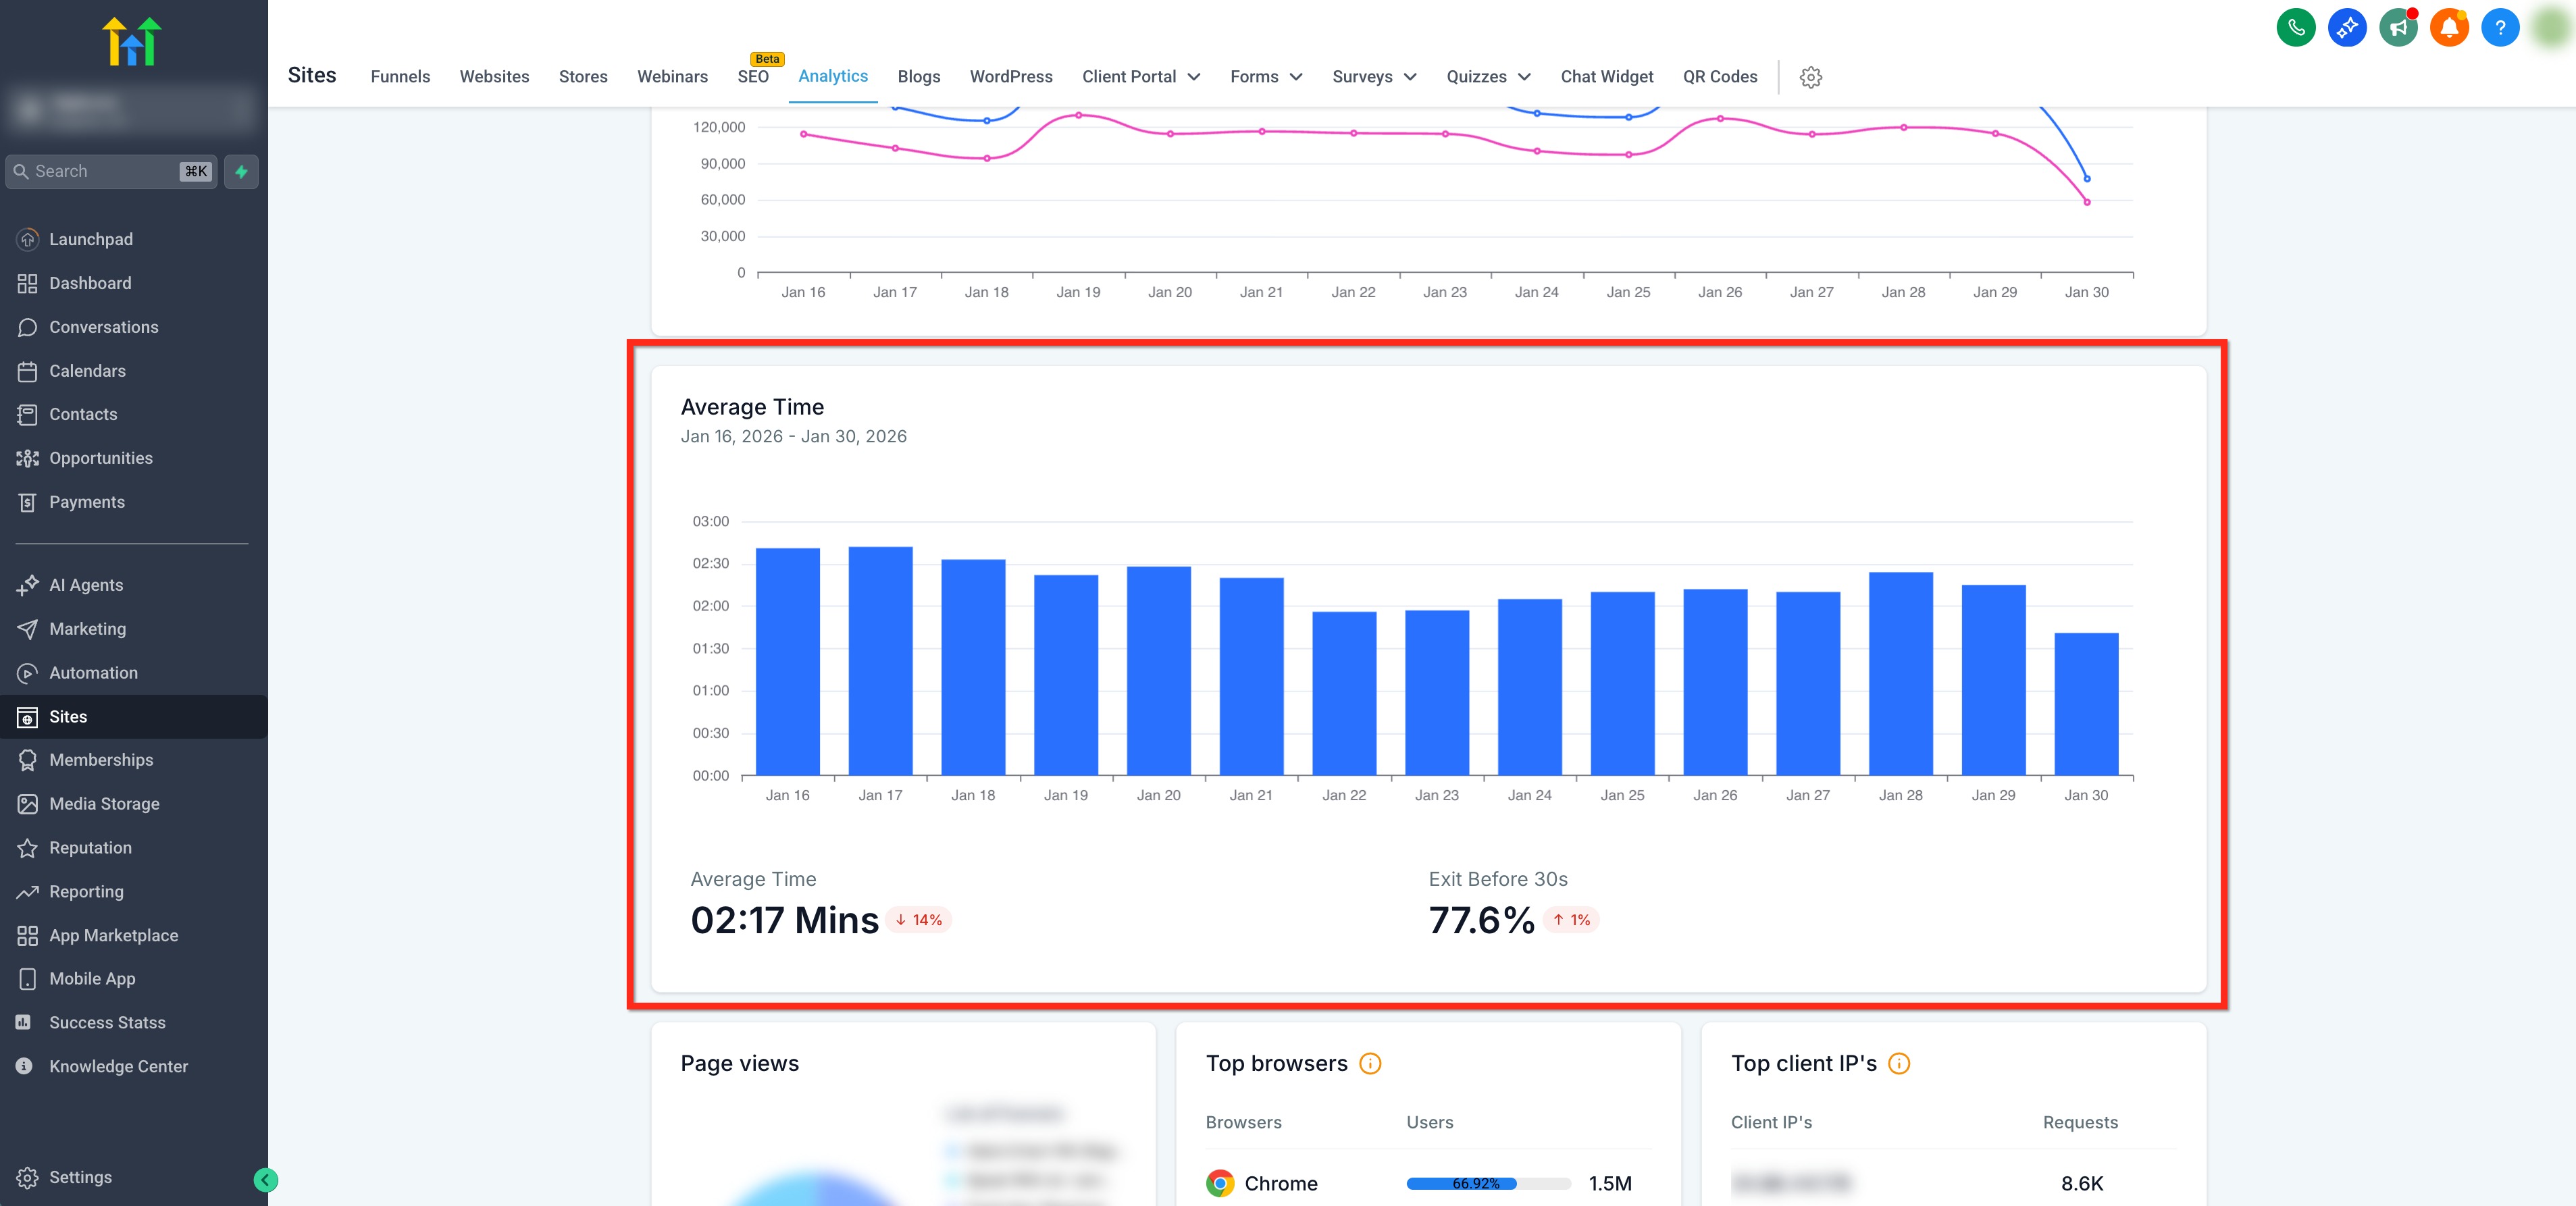
Task: Click the green phone dialer icon
Action: point(2295,27)
